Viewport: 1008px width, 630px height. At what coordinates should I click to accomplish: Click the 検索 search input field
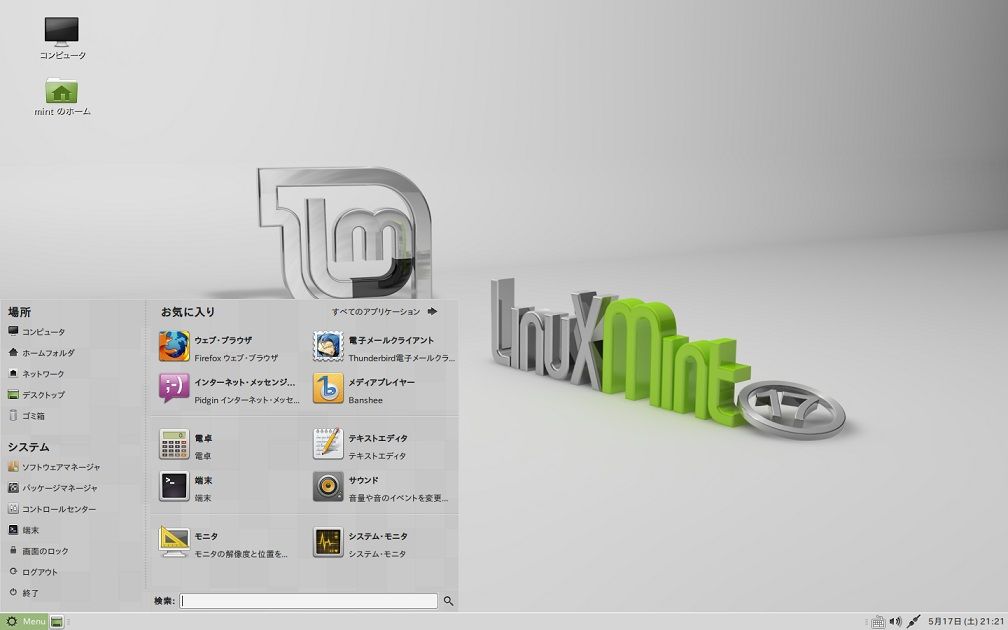(x=309, y=601)
